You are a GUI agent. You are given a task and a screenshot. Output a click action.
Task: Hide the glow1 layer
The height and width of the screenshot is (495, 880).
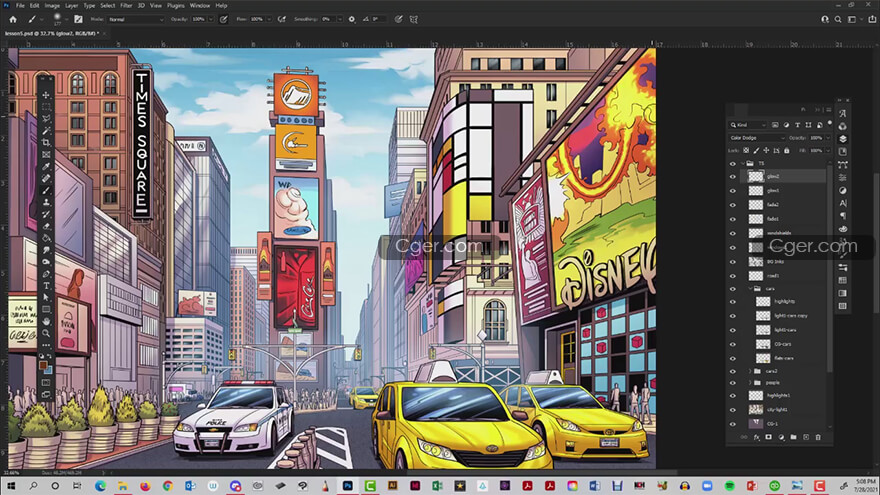732,191
